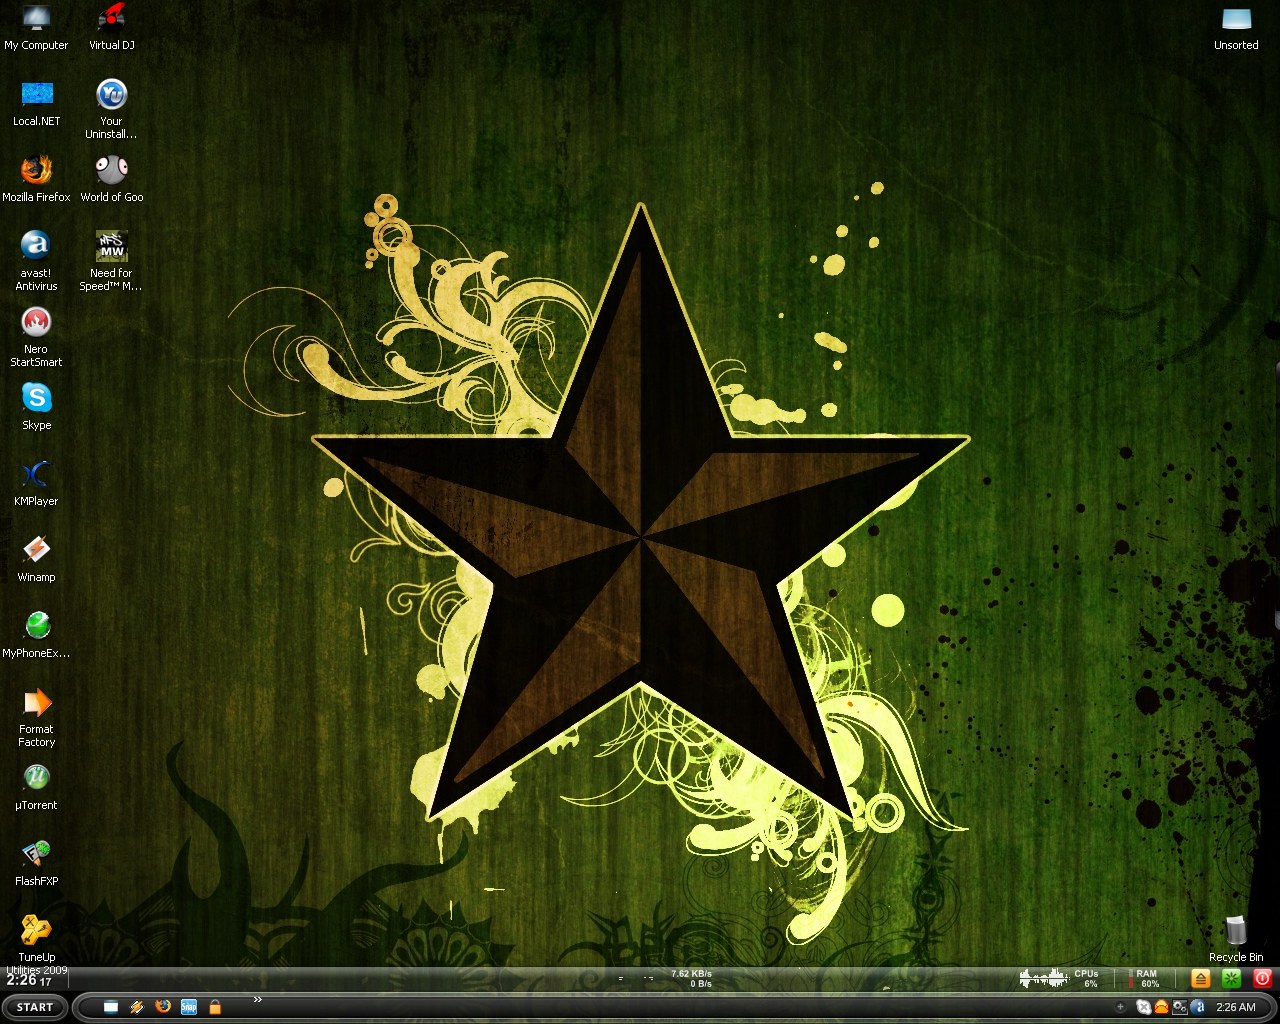Expand quick launch overflow chevron

coord(257,1000)
